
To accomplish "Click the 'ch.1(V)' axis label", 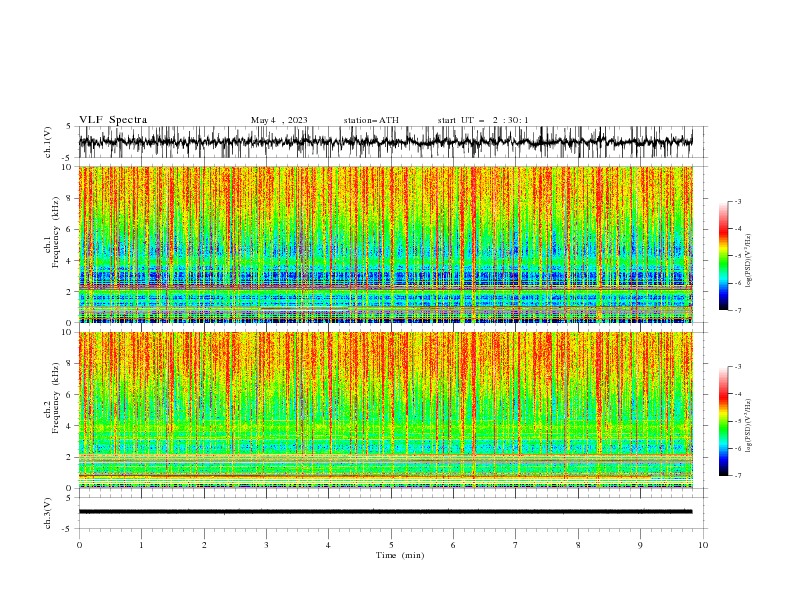I will click(x=48, y=142).
